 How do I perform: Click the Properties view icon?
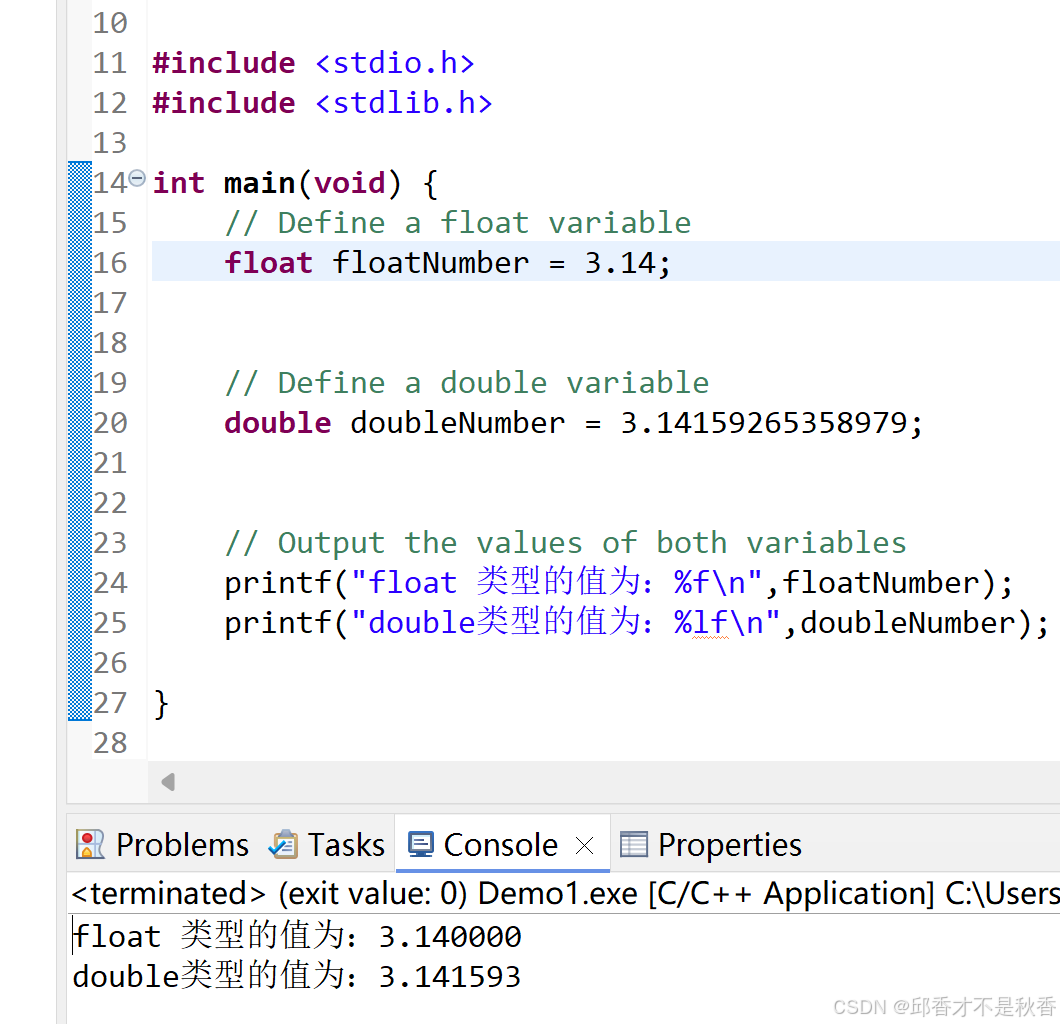click(634, 844)
